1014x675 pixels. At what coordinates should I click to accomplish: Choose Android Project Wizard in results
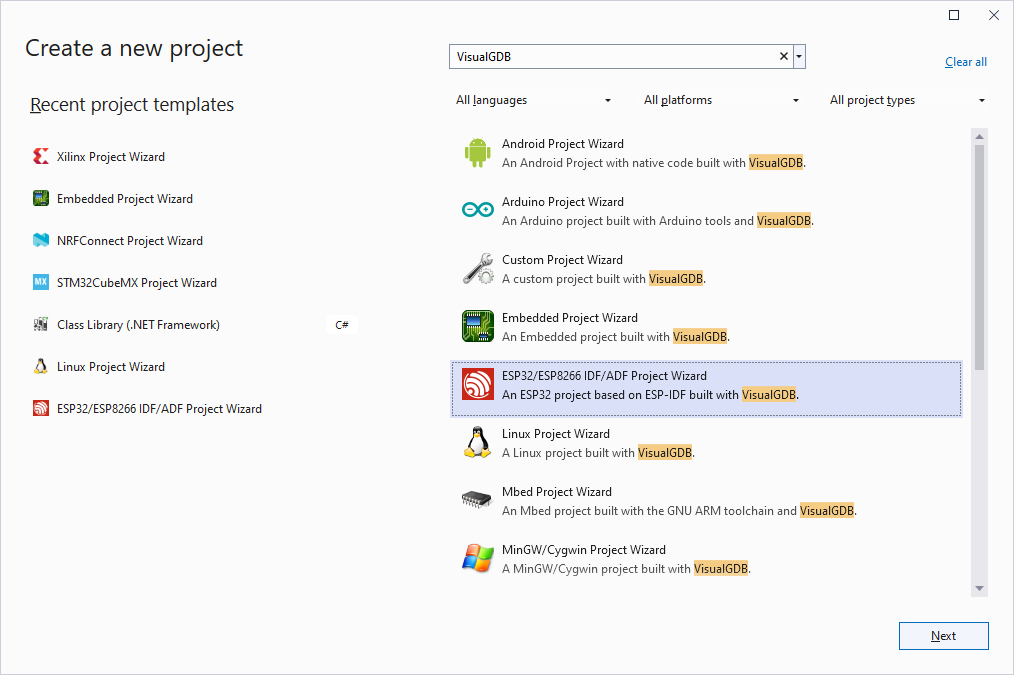[706, 153]
